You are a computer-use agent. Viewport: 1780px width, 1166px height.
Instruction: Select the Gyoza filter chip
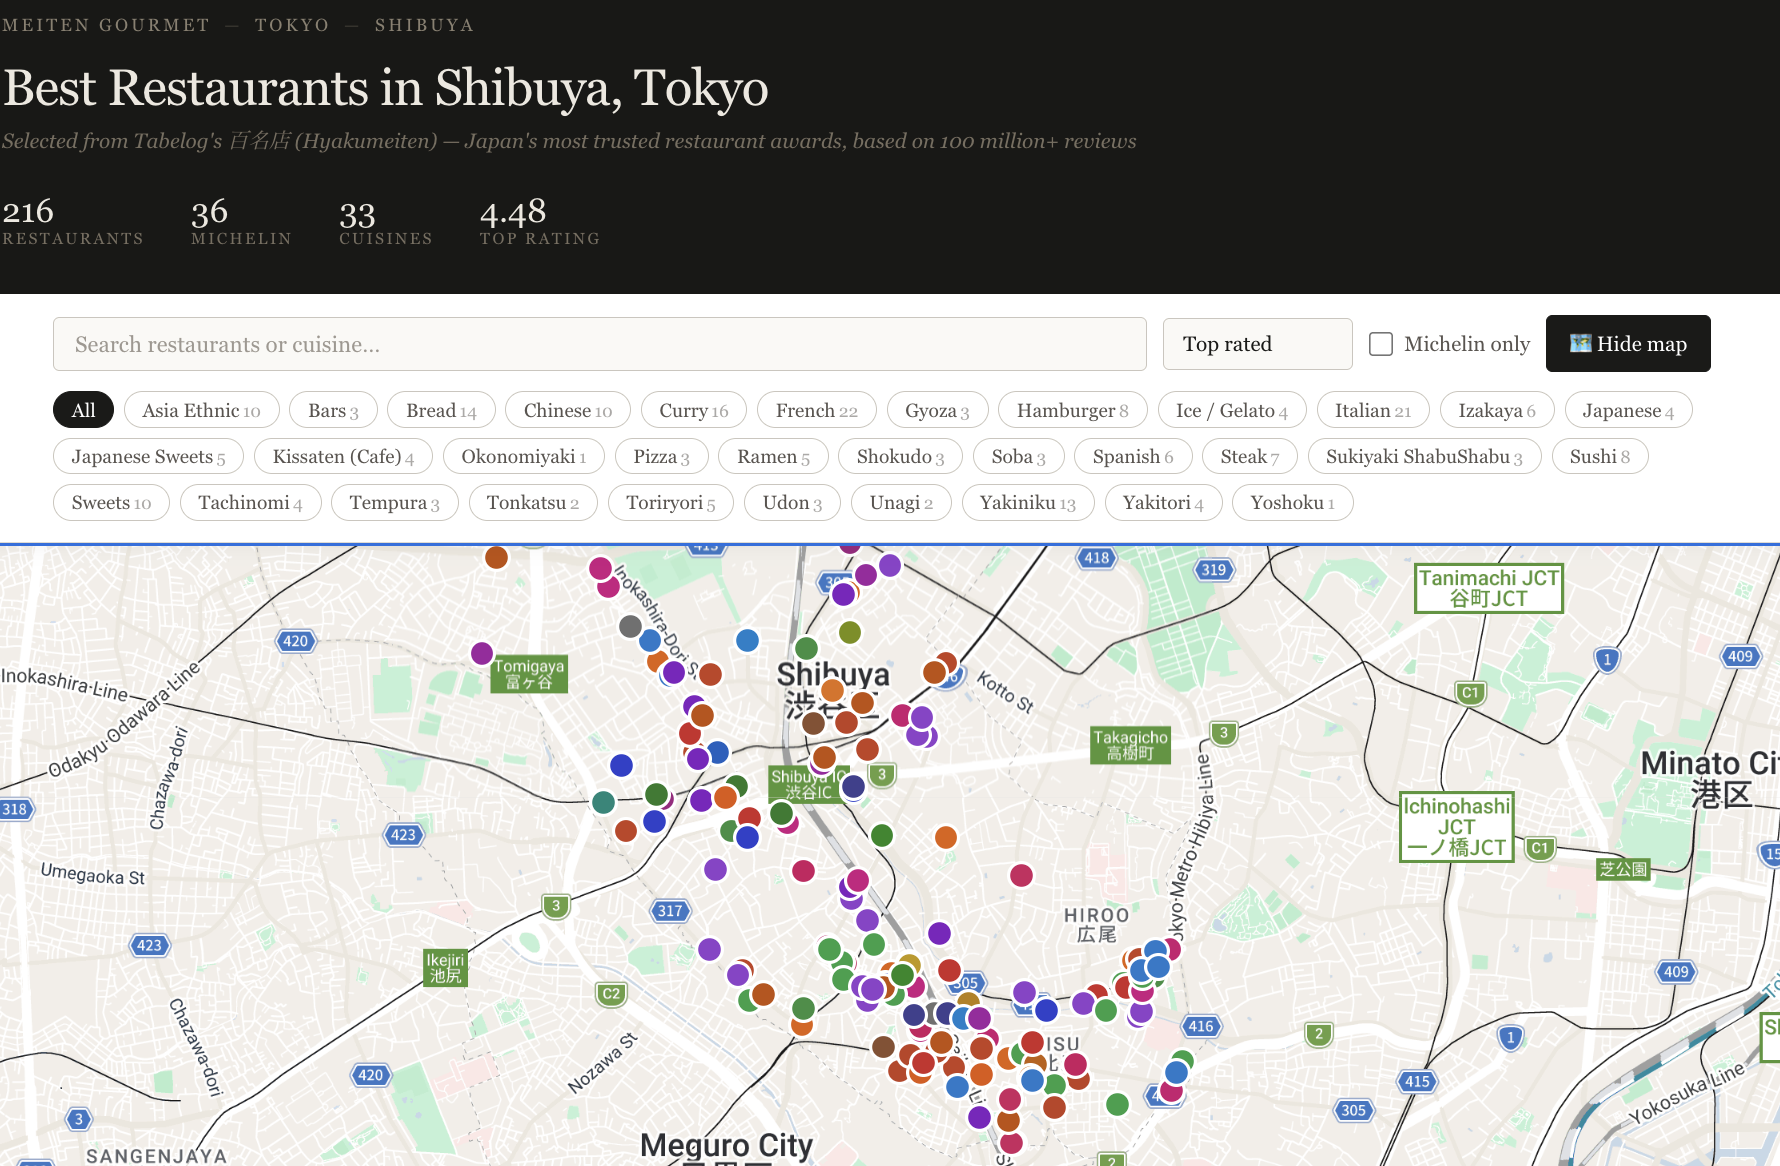click(937, 410)
